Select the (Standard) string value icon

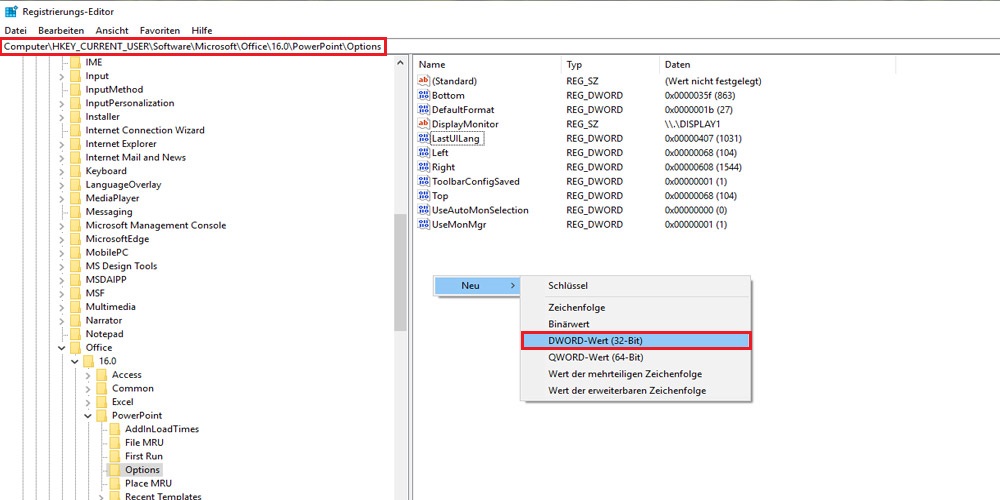[424, 81]
